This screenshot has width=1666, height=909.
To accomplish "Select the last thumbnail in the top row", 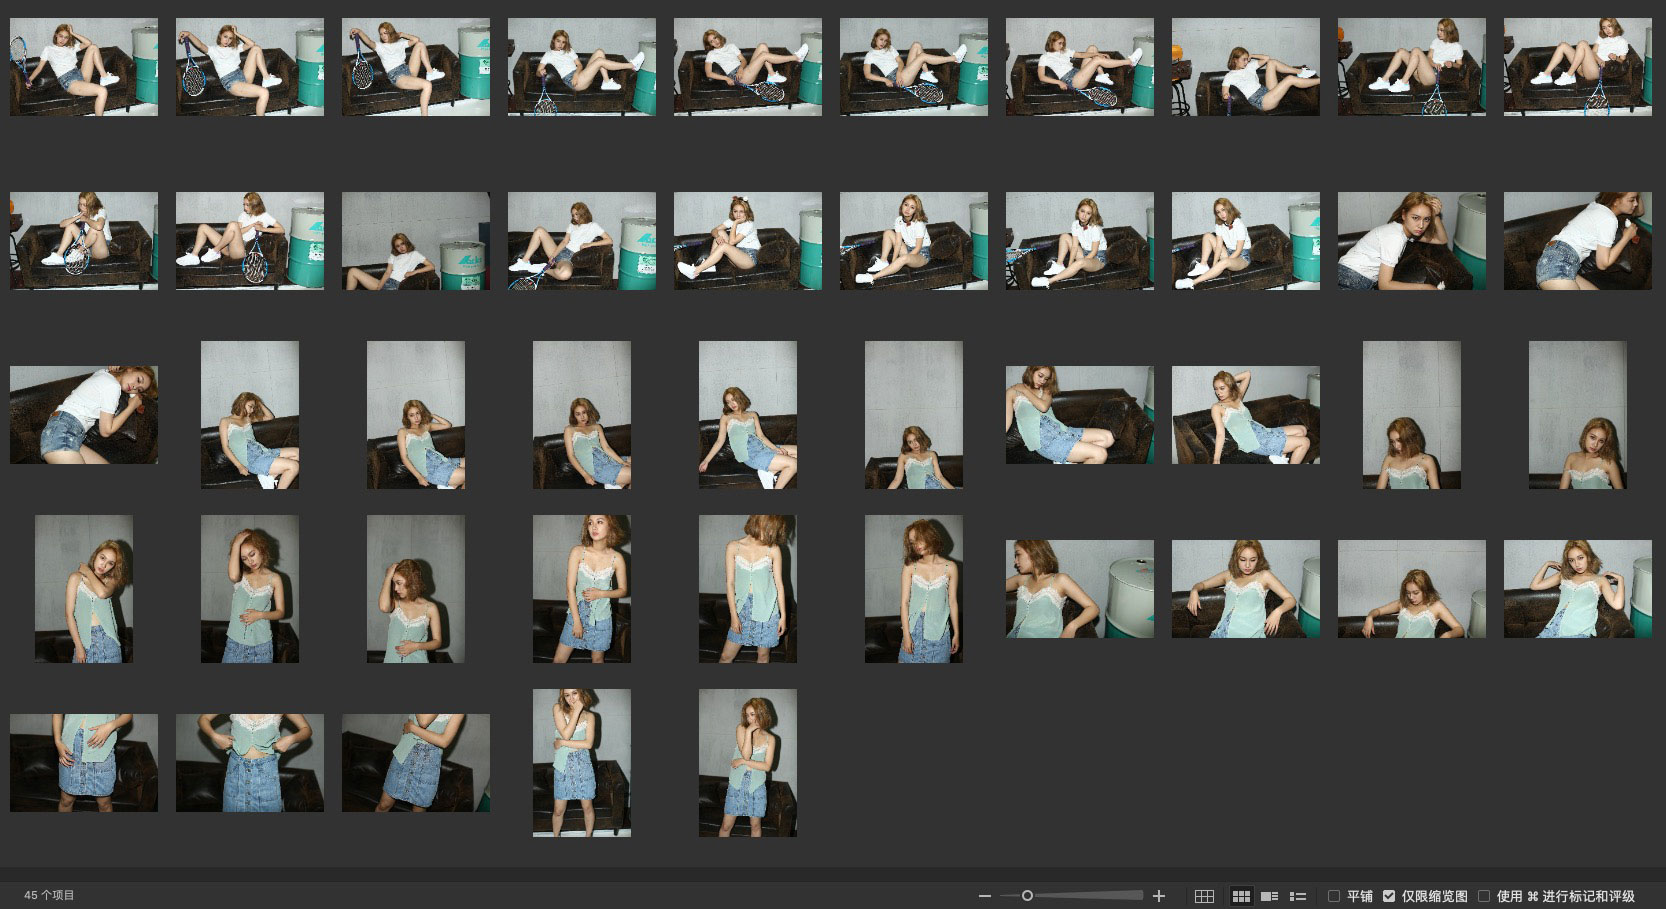I will tap(1577, 67).
